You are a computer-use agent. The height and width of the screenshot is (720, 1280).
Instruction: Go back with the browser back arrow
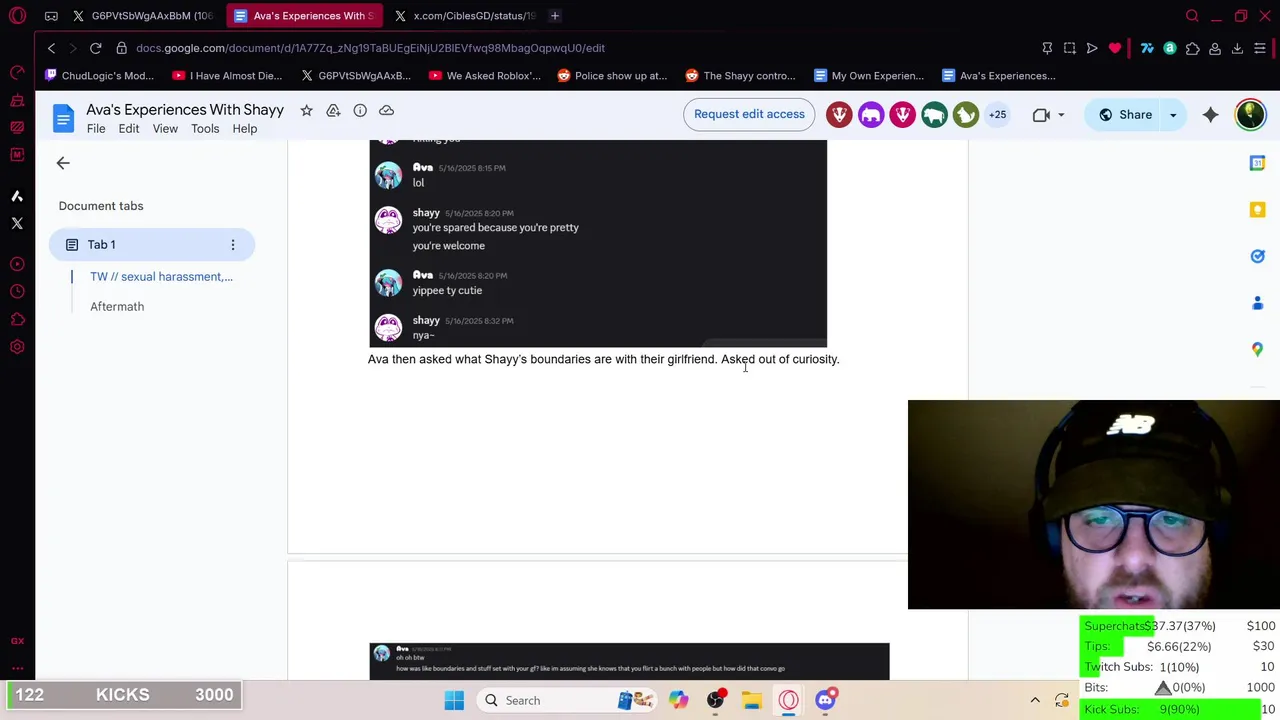pos(52,48)
